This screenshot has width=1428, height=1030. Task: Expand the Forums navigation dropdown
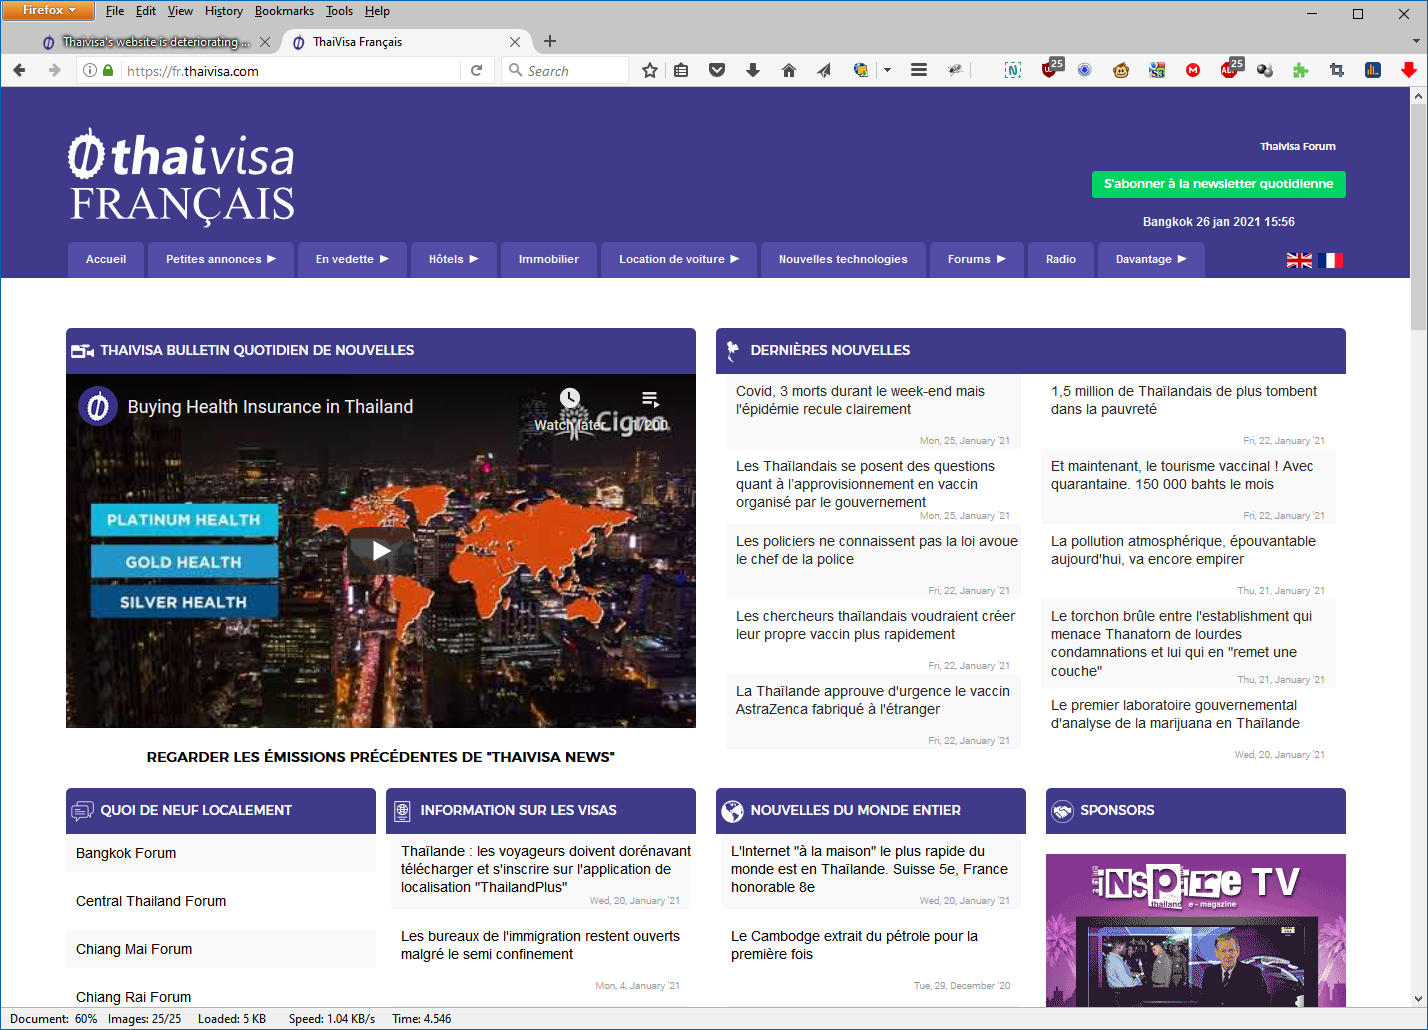tap(976, 259)
